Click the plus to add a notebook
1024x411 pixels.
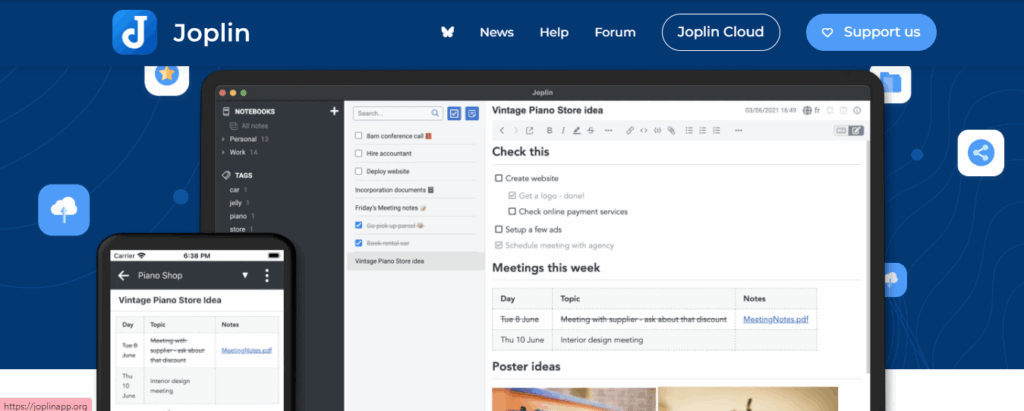coord(334,111)
